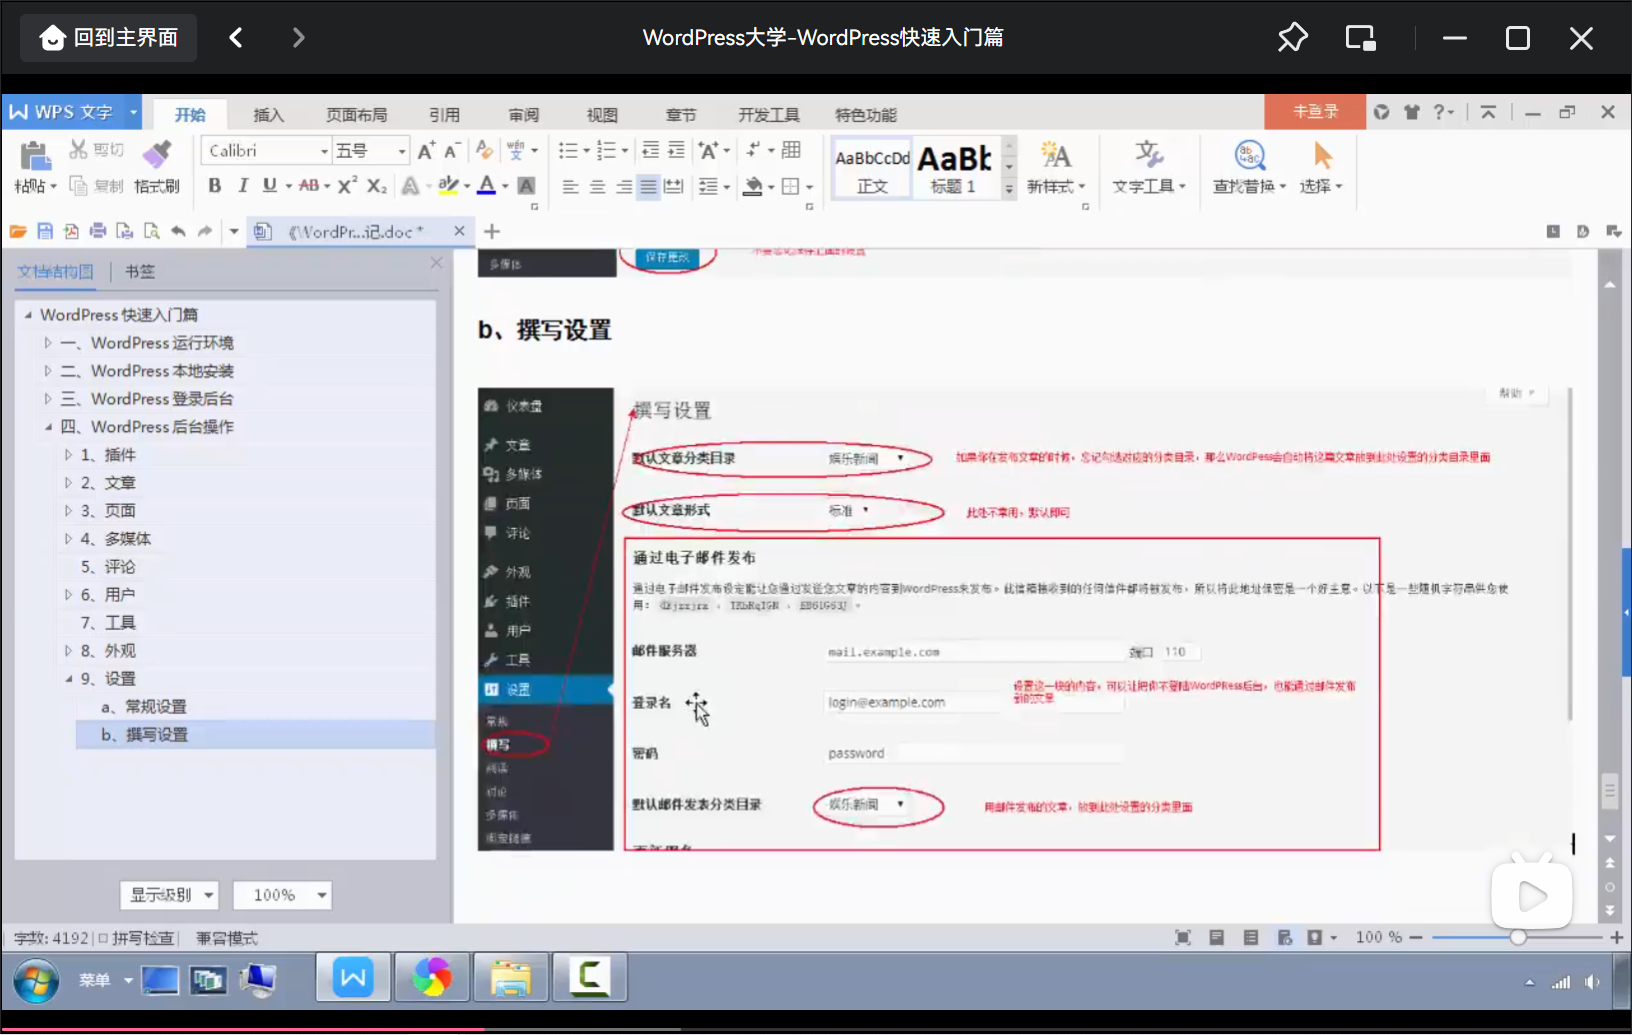The width and height of the screenshot is (1632, 1035).
Task: Click the Cut scissors icon
Action: coord(78,150)
